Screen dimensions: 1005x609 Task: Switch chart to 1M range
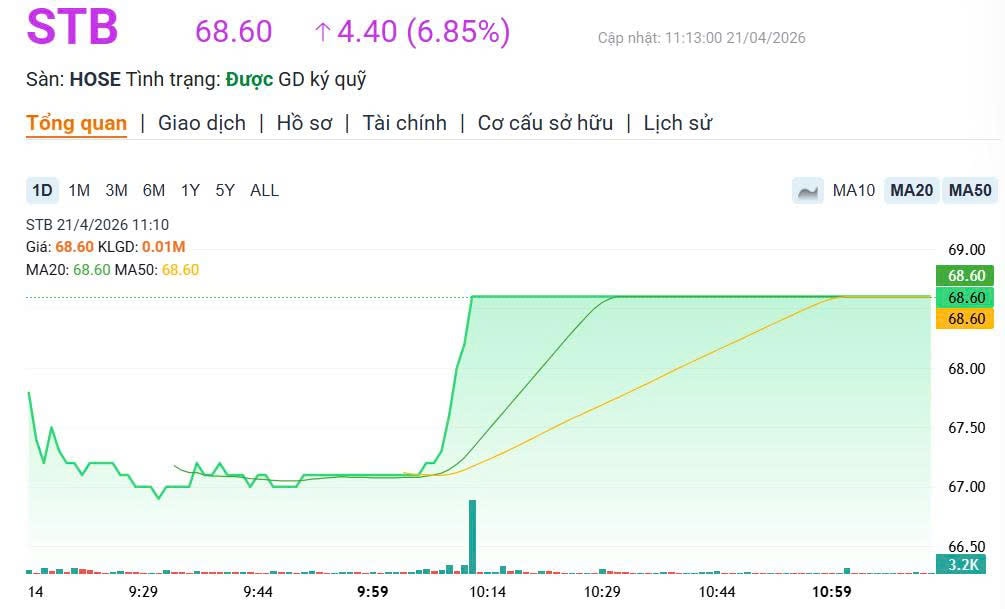point(79,190)
